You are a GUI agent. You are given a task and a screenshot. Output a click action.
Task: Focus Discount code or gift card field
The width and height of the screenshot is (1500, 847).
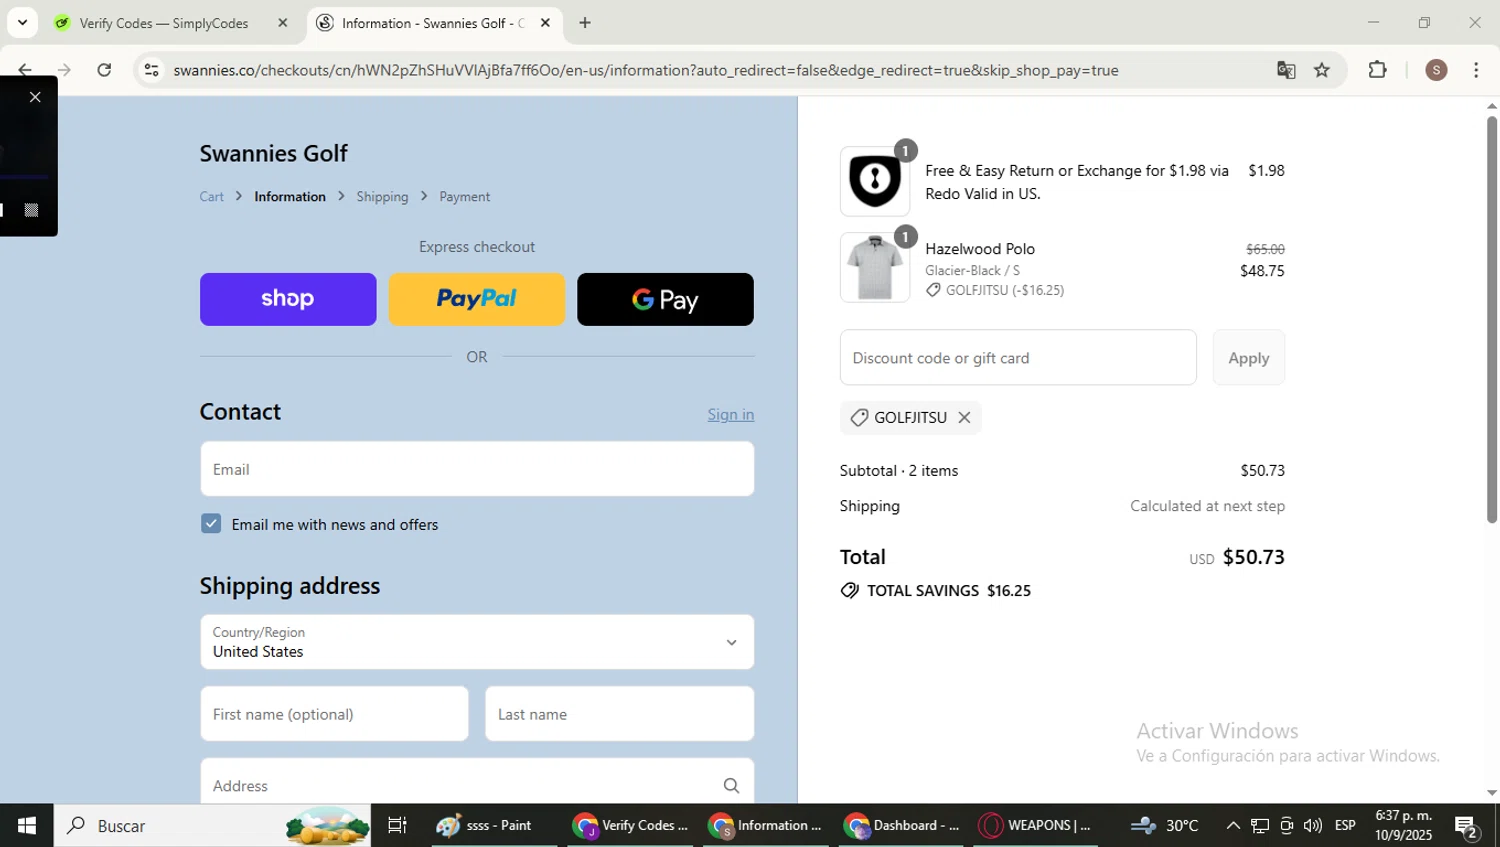[x=1018, y=358]
